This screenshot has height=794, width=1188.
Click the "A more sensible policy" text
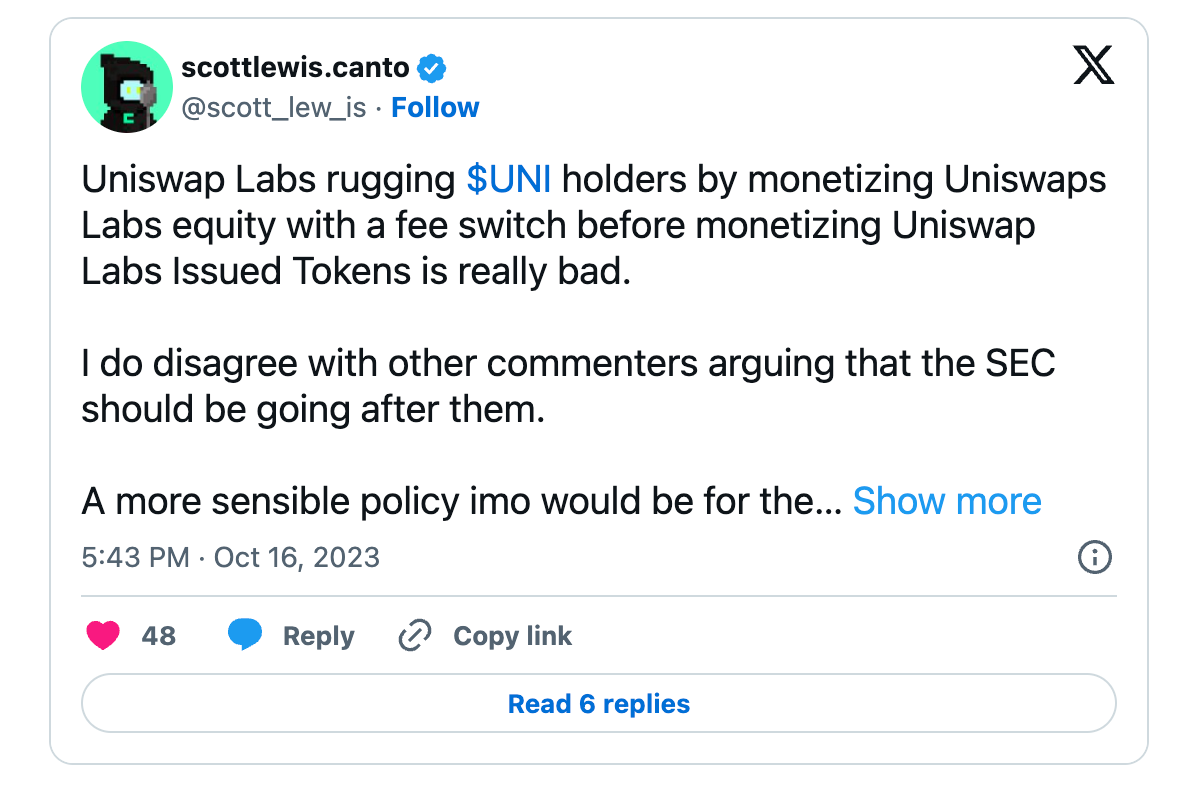pos(460,500)
